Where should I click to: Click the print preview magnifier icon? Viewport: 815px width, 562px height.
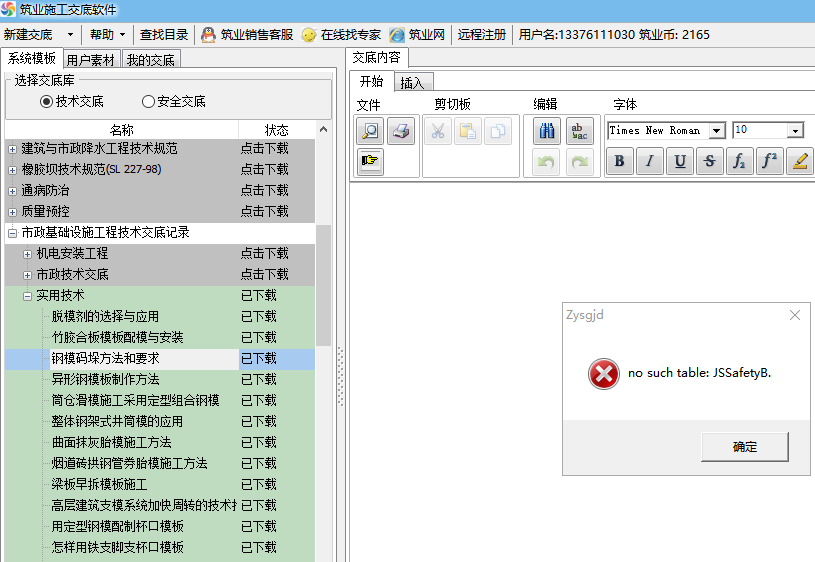click(371, 131)
